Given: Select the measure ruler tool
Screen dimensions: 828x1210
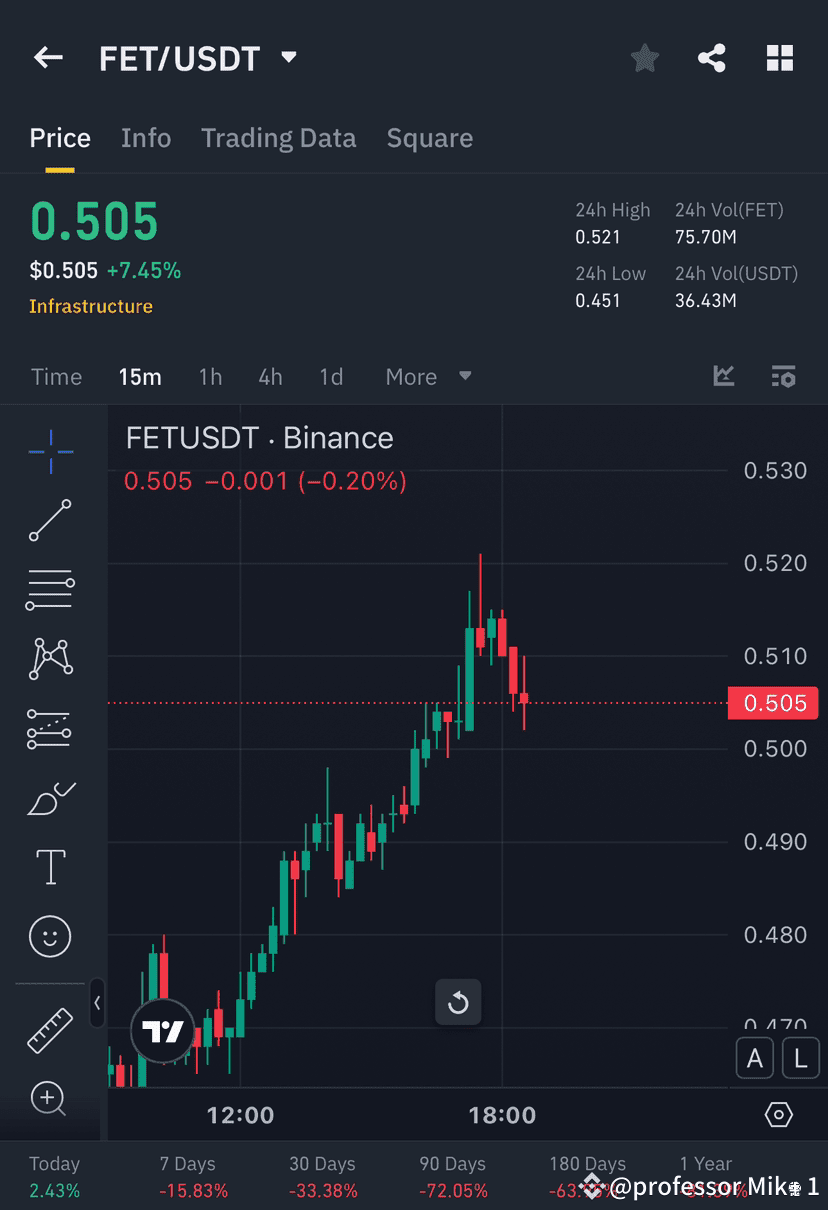Looking at the screenshot, I should pyautogui.click(x=50, y=1030).
